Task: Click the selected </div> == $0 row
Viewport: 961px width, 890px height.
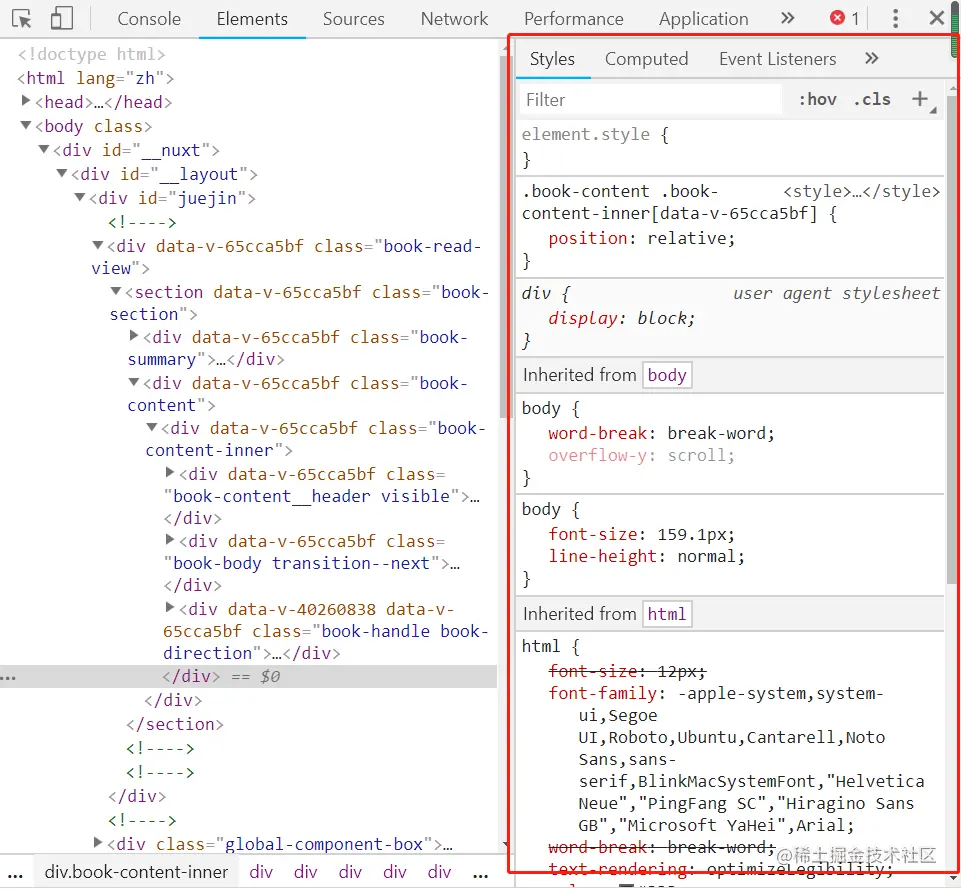Action: [x=248, y=677]
